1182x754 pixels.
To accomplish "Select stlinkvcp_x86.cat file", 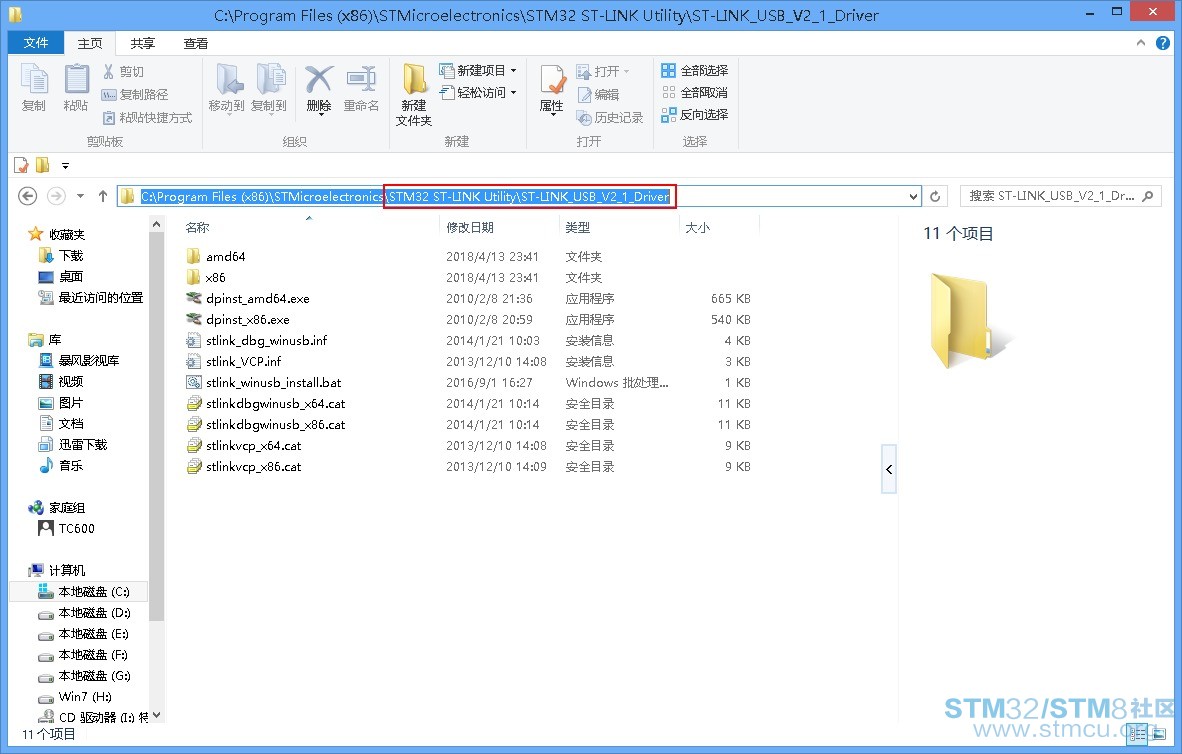I will click(253, 467).
